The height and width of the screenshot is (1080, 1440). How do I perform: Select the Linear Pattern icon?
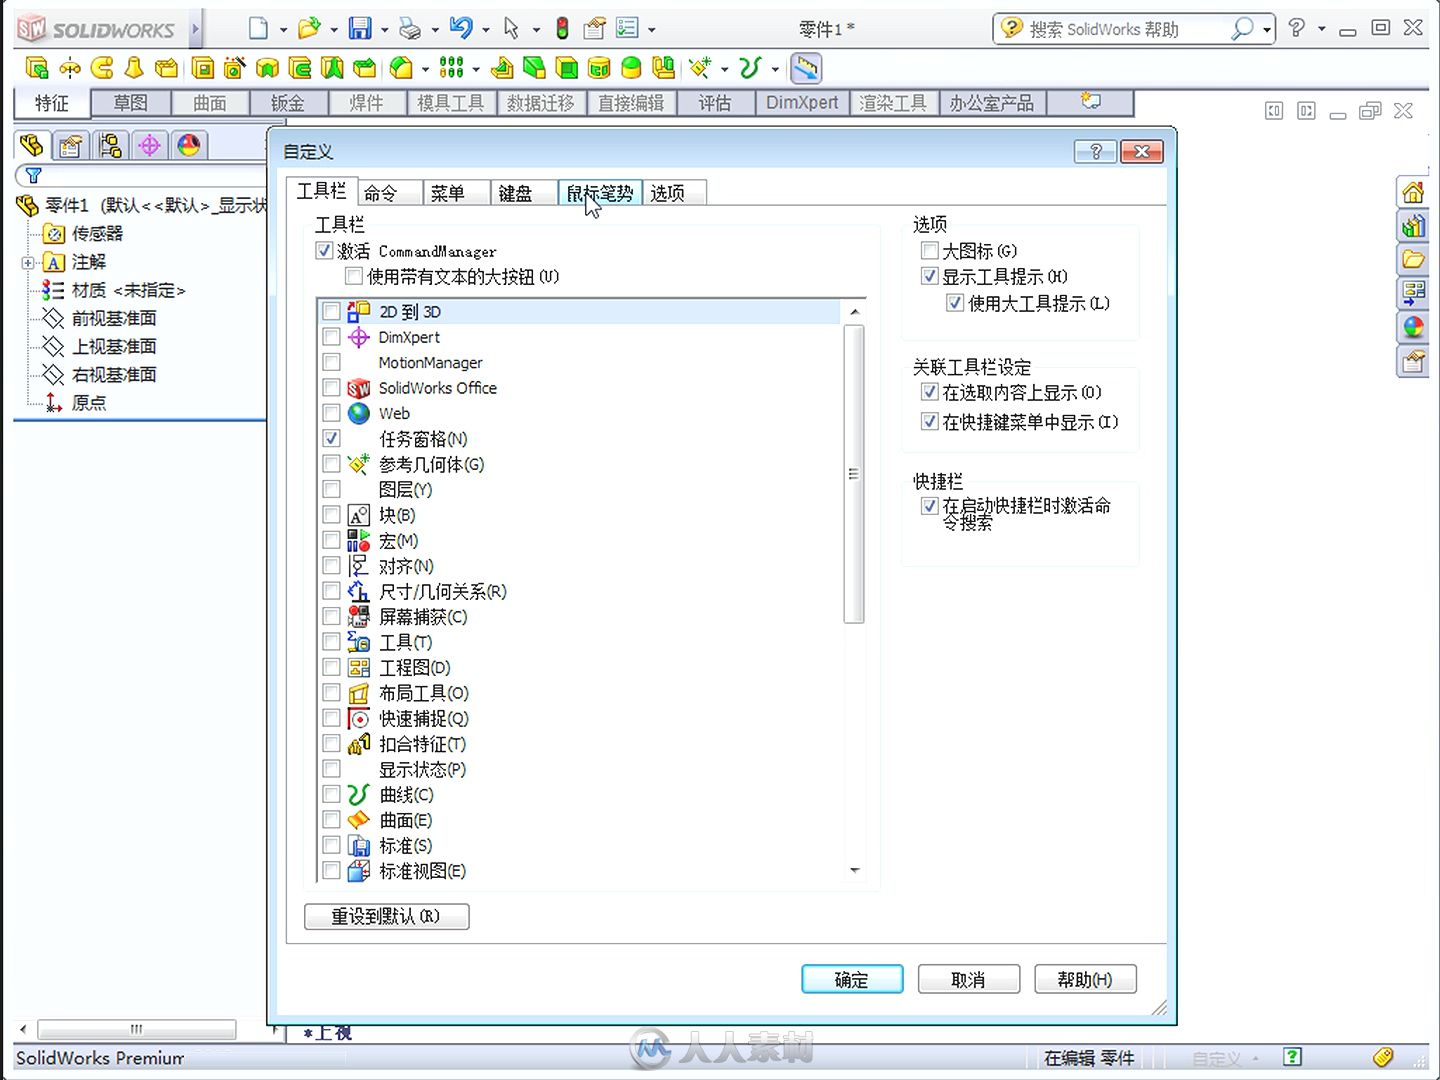[451, 68]
